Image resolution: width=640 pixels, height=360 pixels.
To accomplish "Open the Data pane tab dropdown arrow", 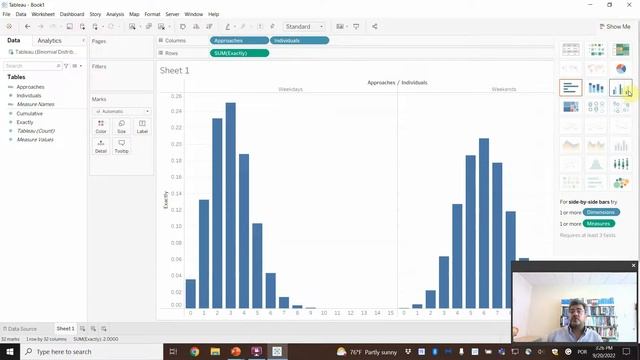I will pos(83,40).
